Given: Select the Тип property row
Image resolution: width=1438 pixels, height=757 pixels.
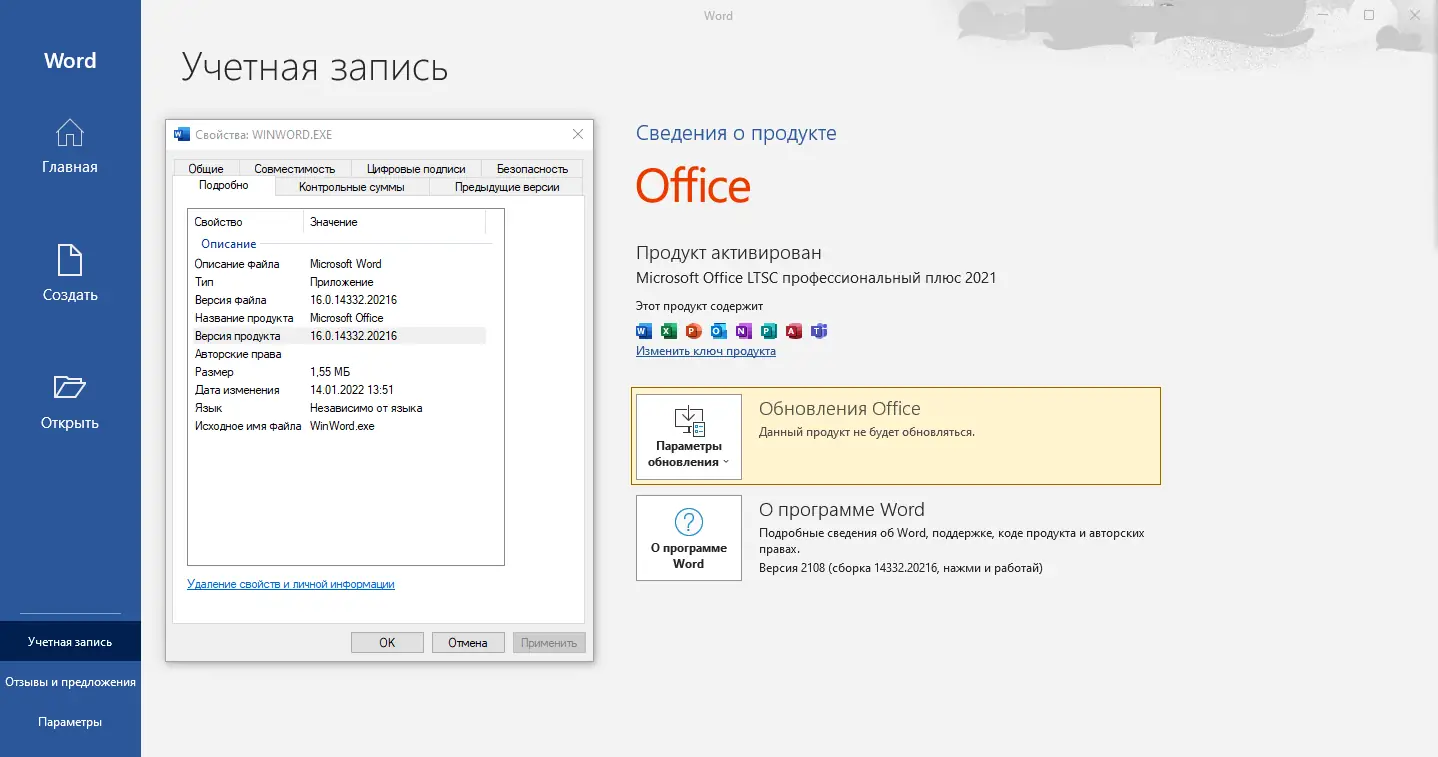Looking at the screenshot, I should tap(338, 282).
